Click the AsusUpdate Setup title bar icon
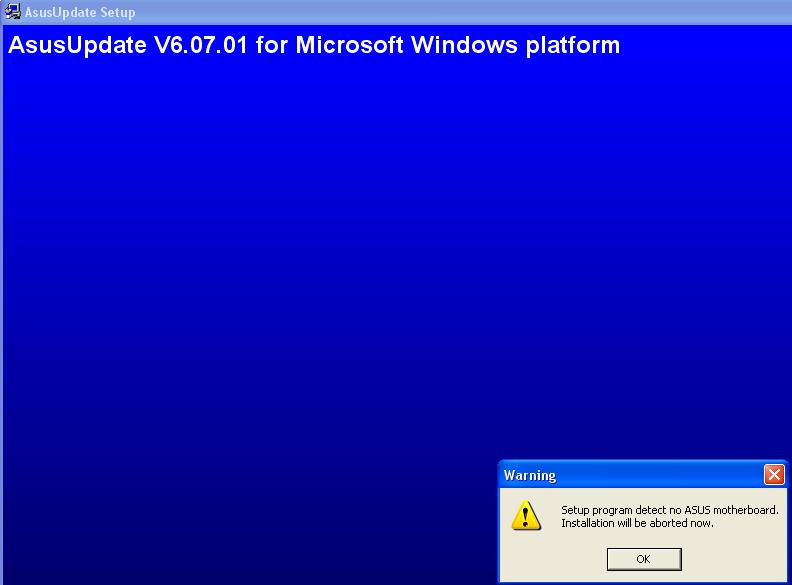Viewport: 792px width, 585px height. 12,11
